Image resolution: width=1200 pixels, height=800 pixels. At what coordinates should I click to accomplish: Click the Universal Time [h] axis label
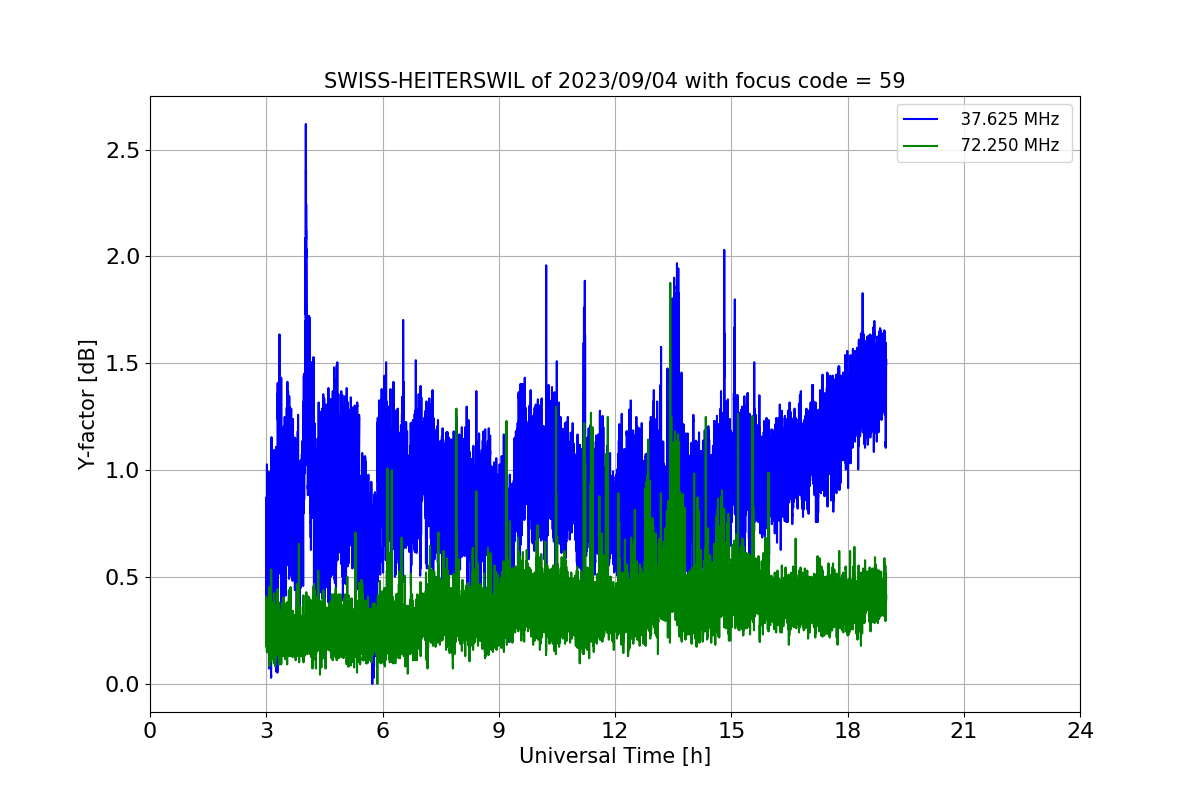[x=615, y=756]
